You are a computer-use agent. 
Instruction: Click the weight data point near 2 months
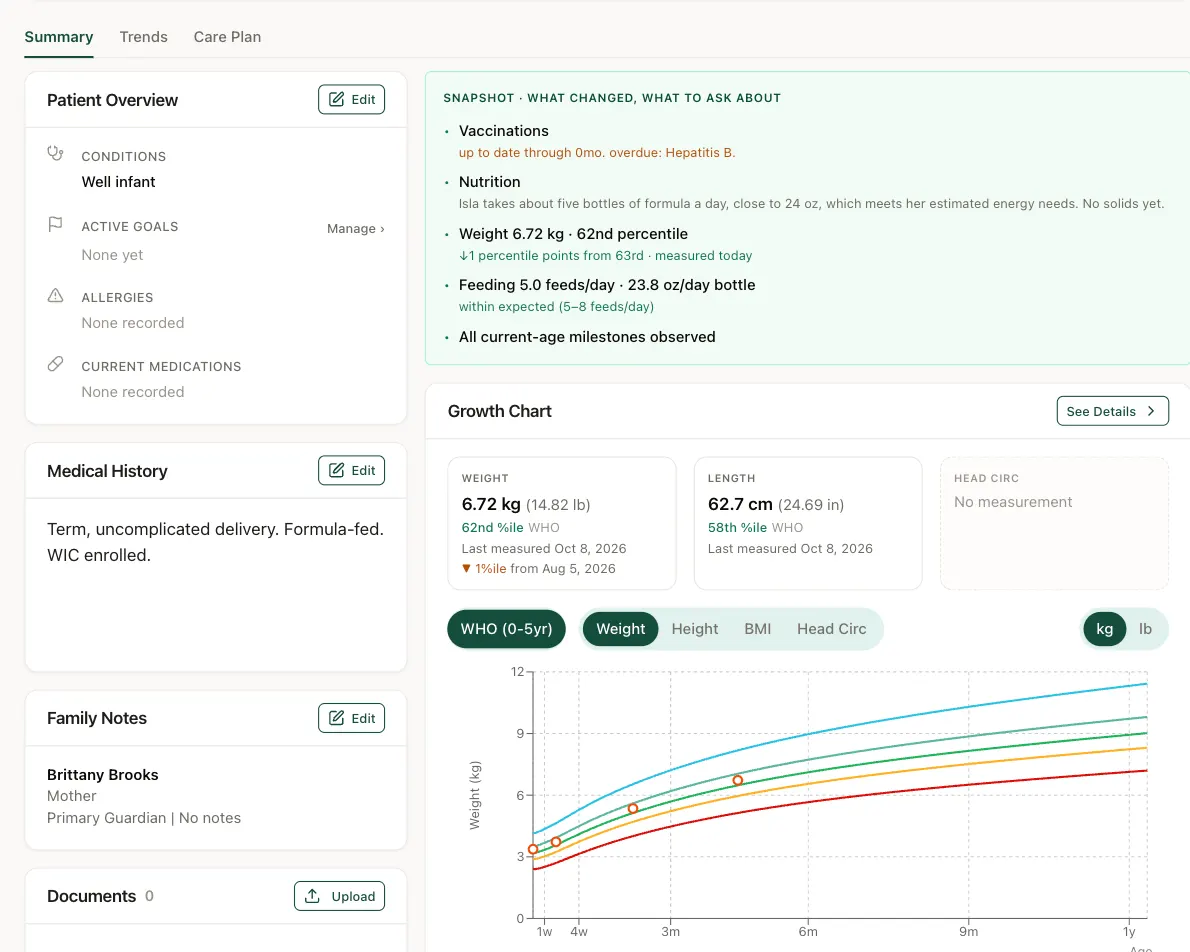pos(633,809)
